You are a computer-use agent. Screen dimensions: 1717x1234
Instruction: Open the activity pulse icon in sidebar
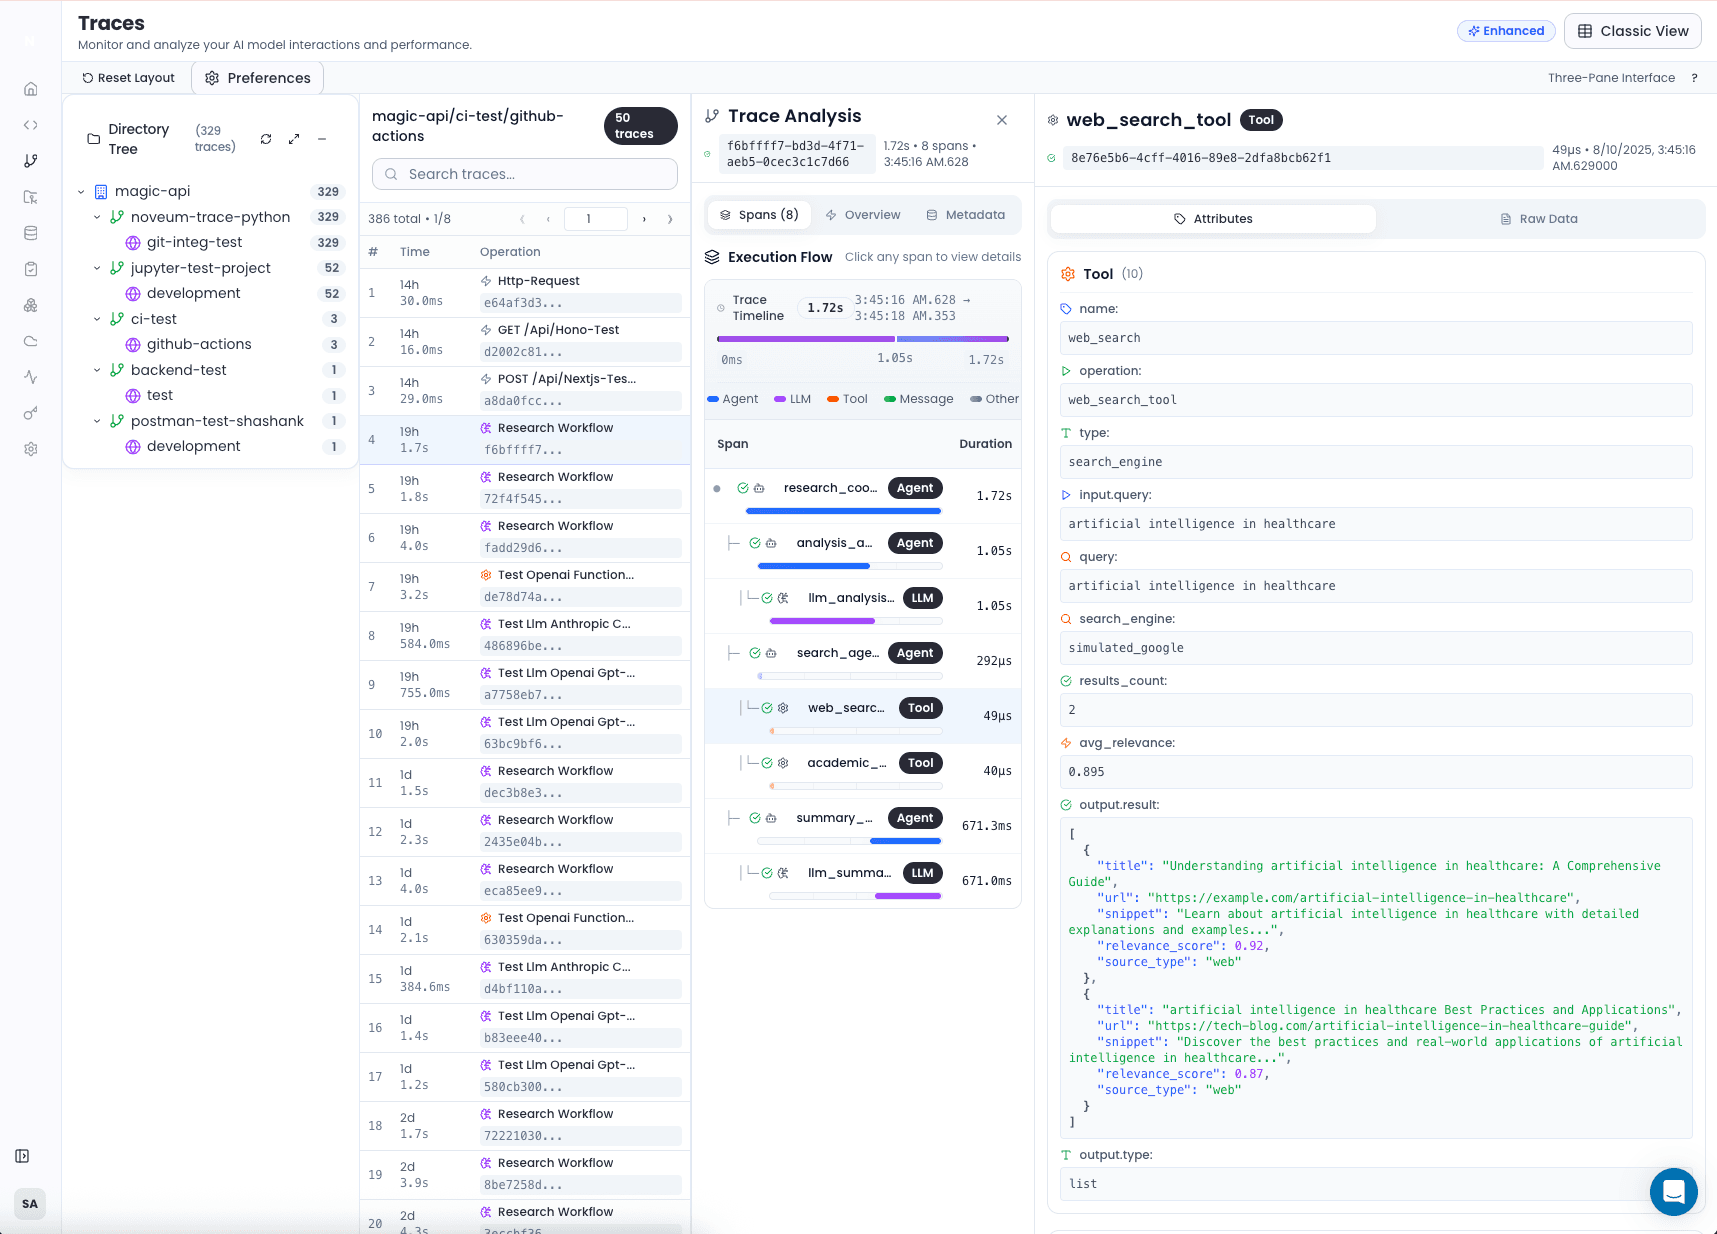point(30,378)
